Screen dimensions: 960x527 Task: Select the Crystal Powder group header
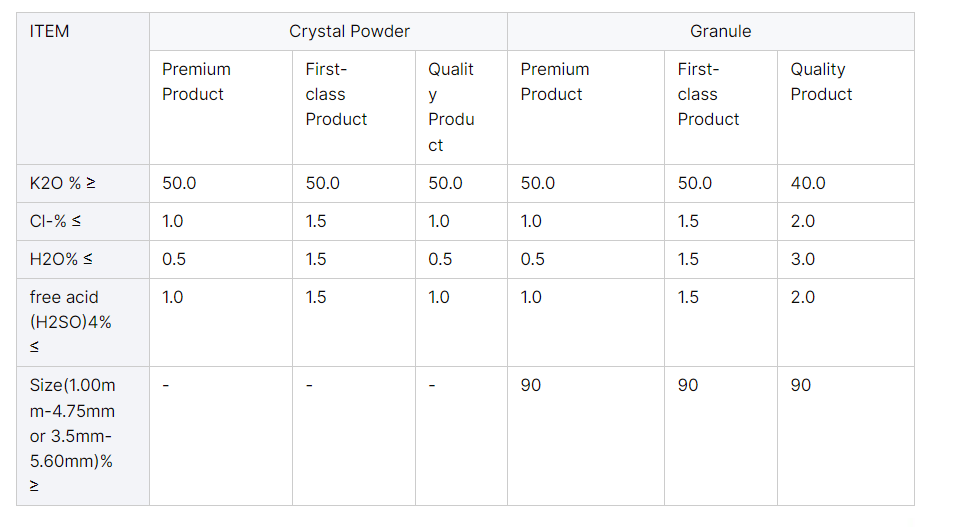pos(349,31)
